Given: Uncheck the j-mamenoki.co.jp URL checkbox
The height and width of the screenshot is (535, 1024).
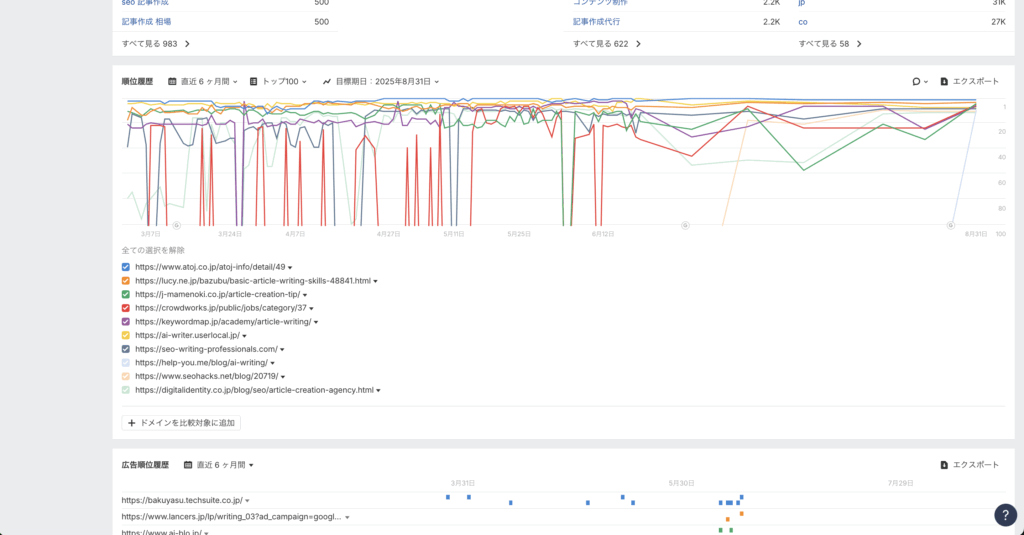Looking at the screenshot, I should point(125,295).
